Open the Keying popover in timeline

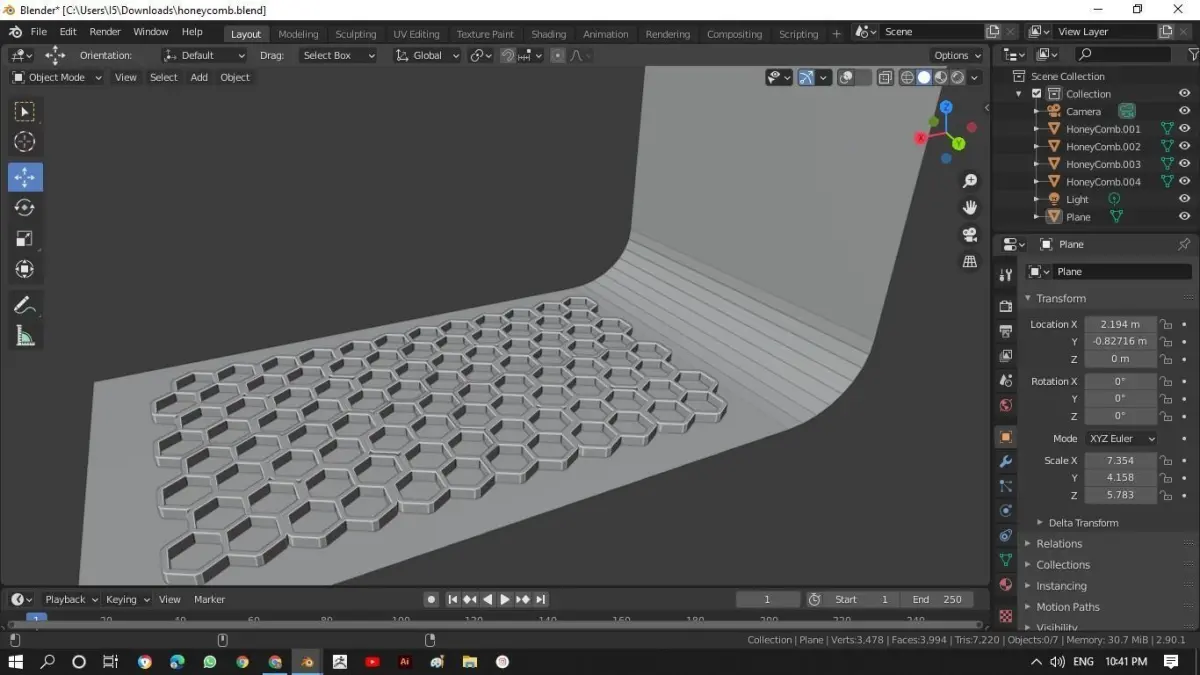click(x=127, y=599)
